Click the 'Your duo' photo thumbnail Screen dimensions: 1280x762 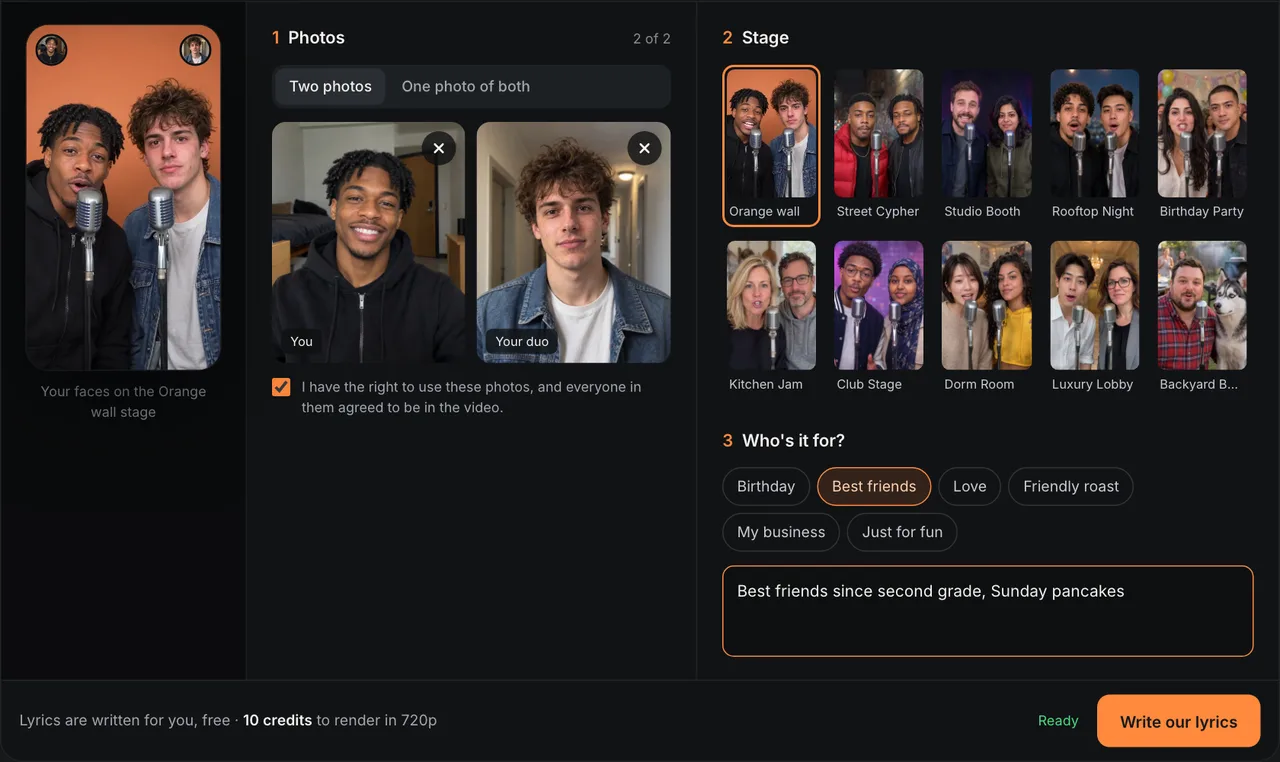click(573, 242)
